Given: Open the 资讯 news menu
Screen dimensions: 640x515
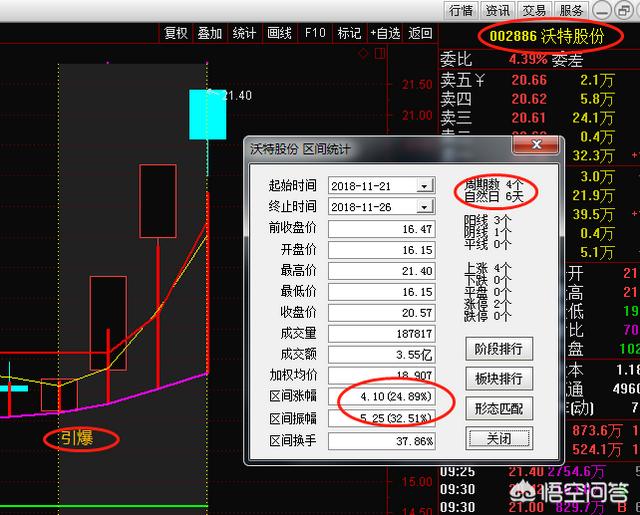Looking at the screenshot, I should tap(497, 10).
